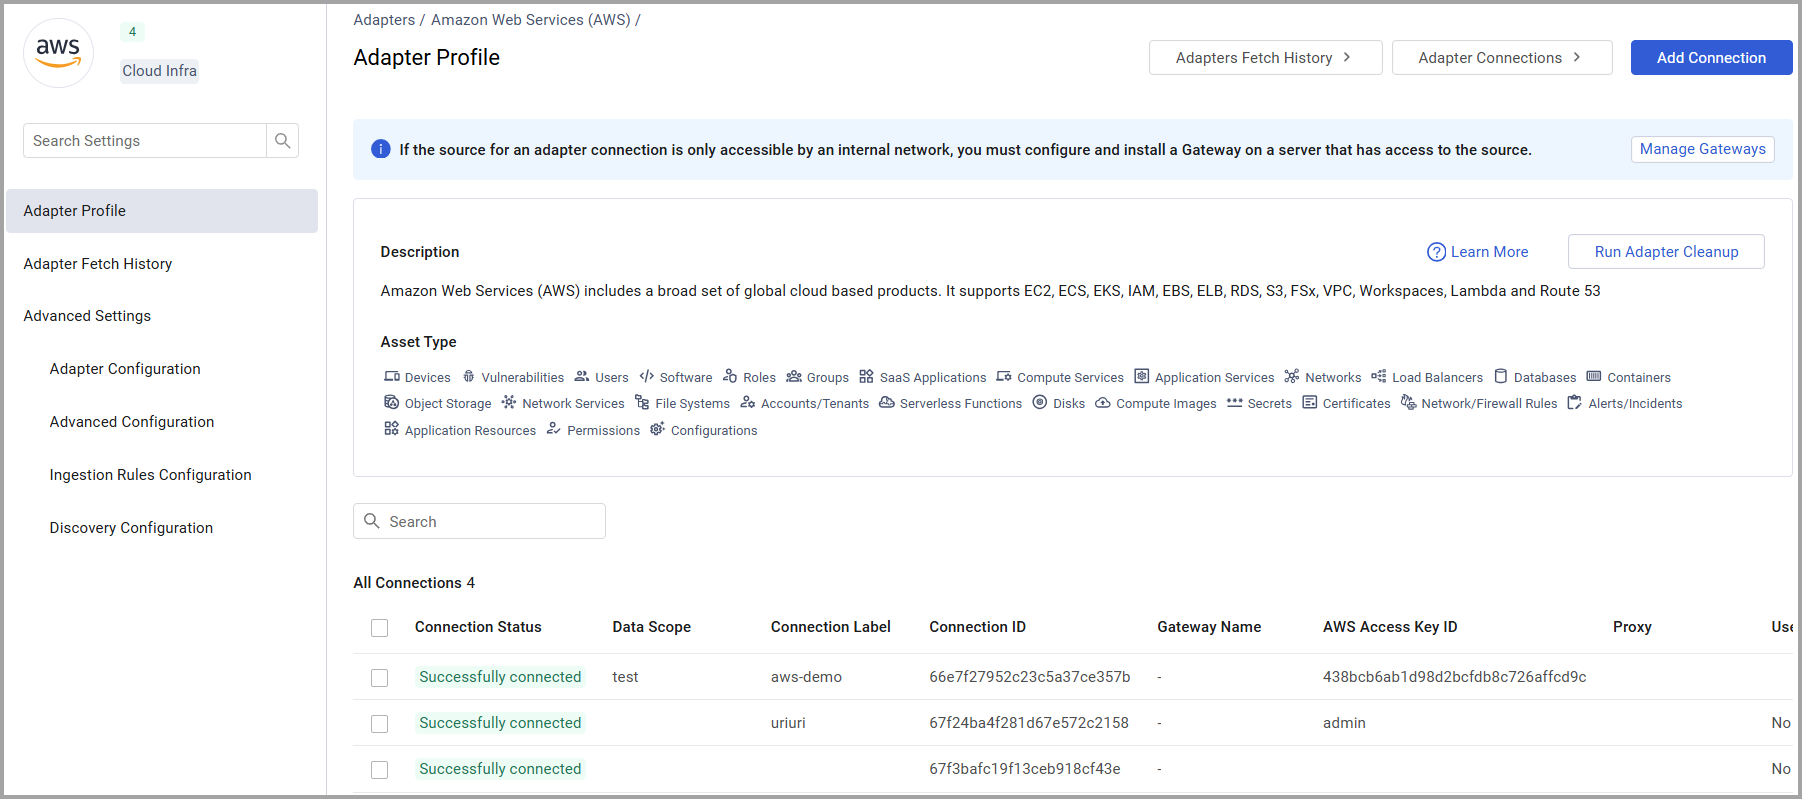This screenshot has height=799, width=1802.
Task: Click the green notification count badge 4
Action: tap(132, 32)
